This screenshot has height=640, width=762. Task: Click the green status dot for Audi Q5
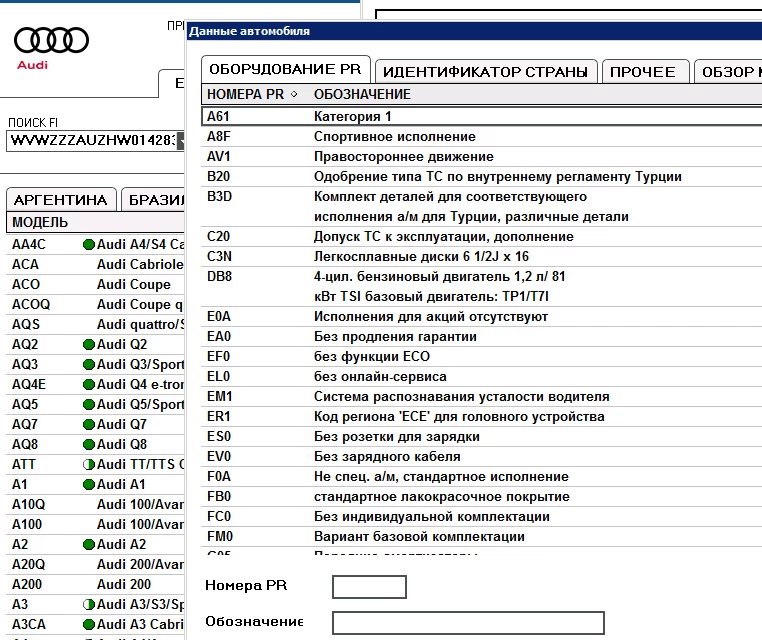(88, 404)
